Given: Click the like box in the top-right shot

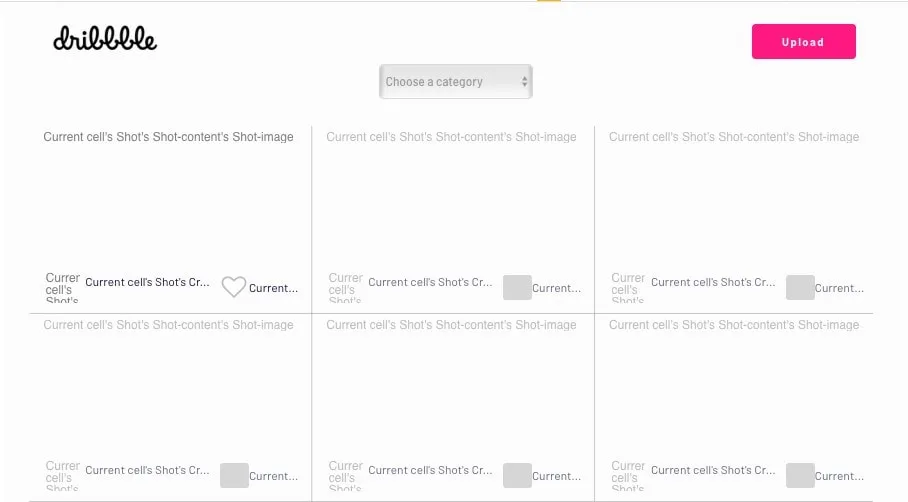Looking at the screenshot, I should [800, 288].
